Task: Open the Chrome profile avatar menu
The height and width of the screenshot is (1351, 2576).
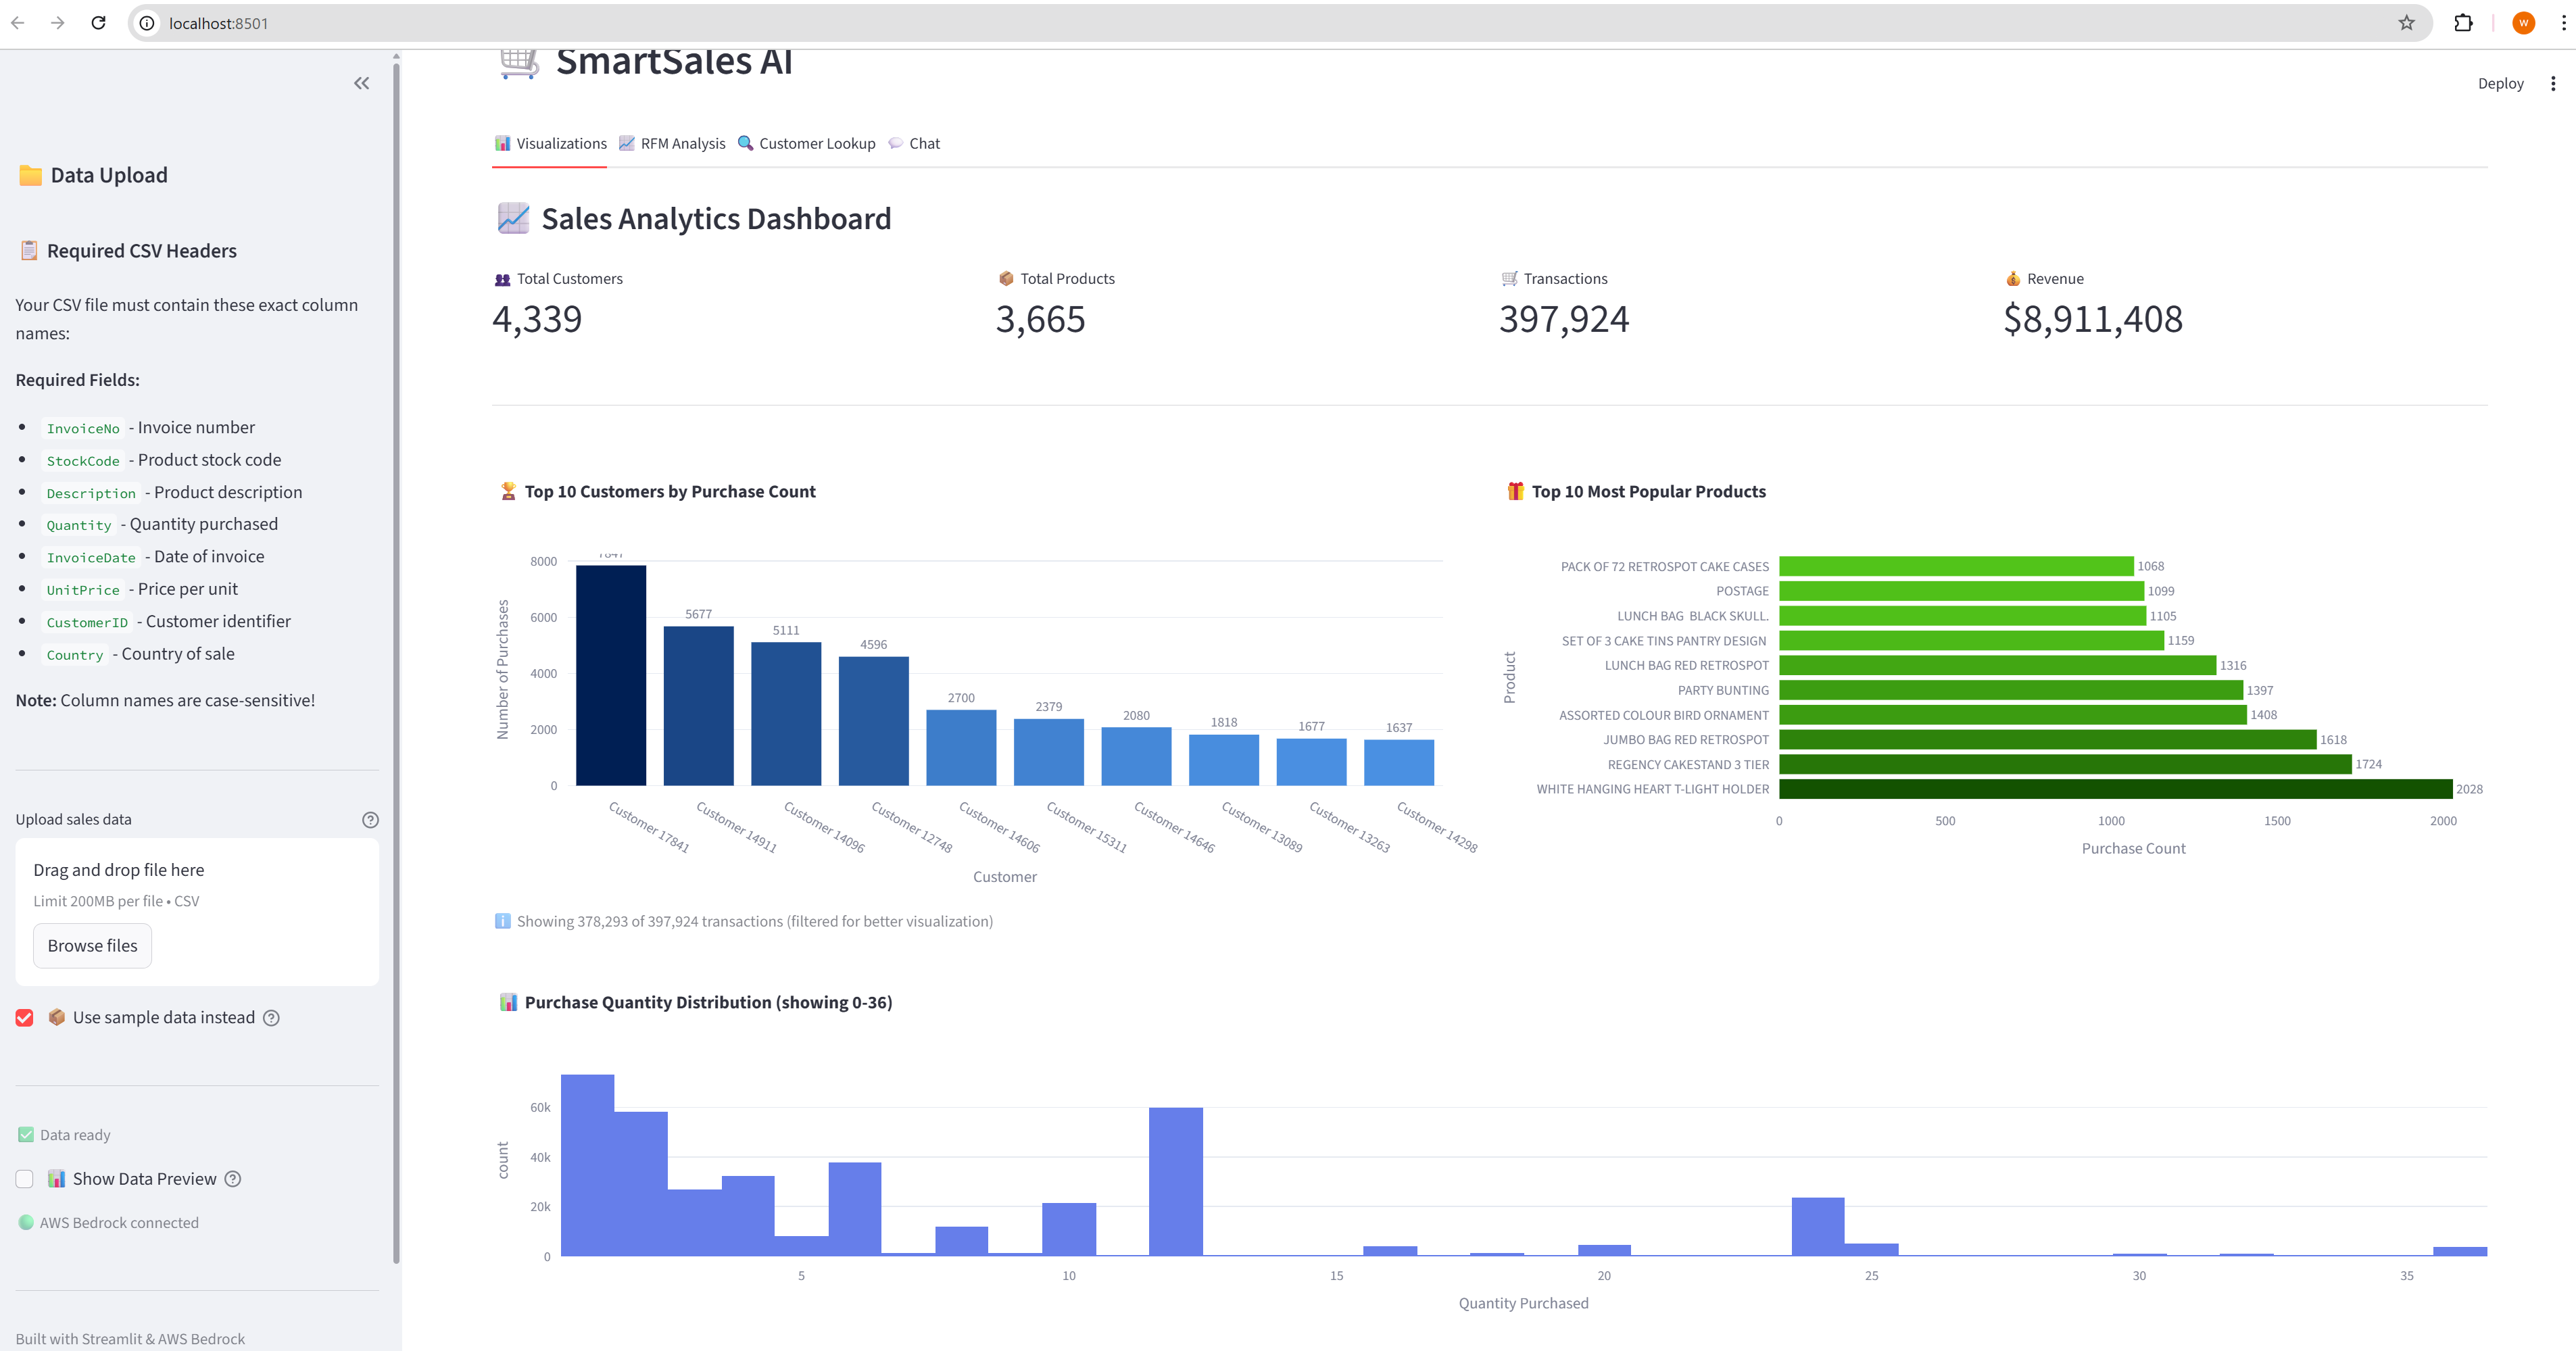Action: (2523, 23)
